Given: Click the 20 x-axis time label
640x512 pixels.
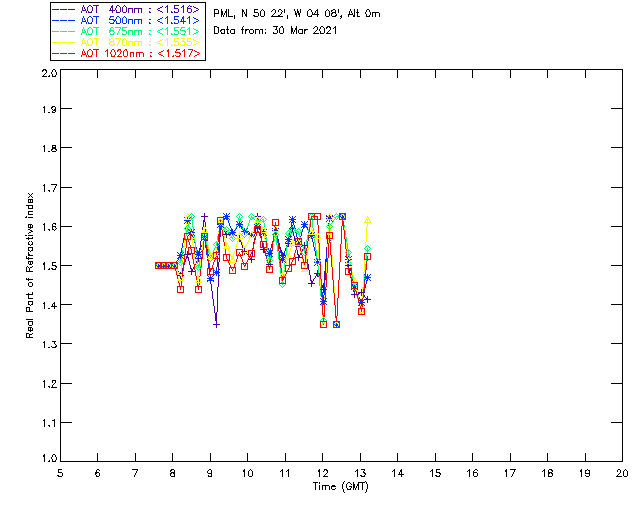Looking at the screenshot, I should pos(622,473).
